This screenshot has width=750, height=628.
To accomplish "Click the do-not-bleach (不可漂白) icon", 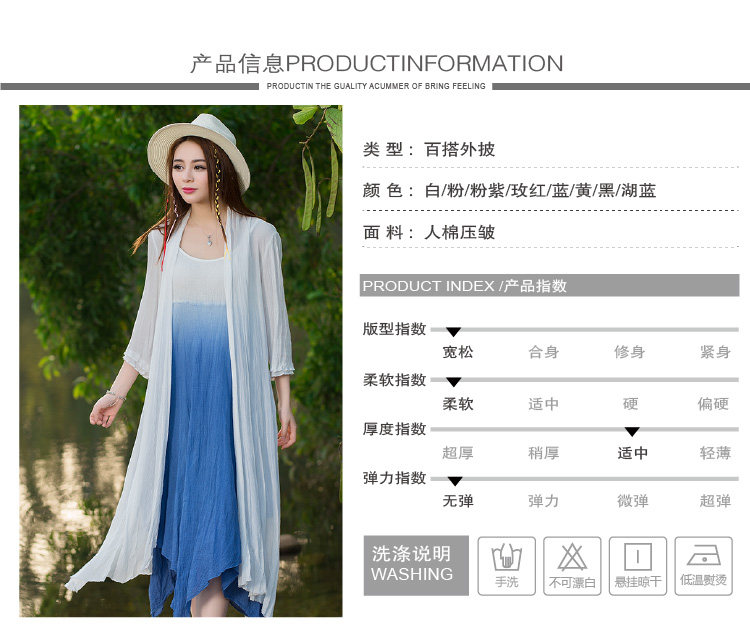I will [572, 566].
